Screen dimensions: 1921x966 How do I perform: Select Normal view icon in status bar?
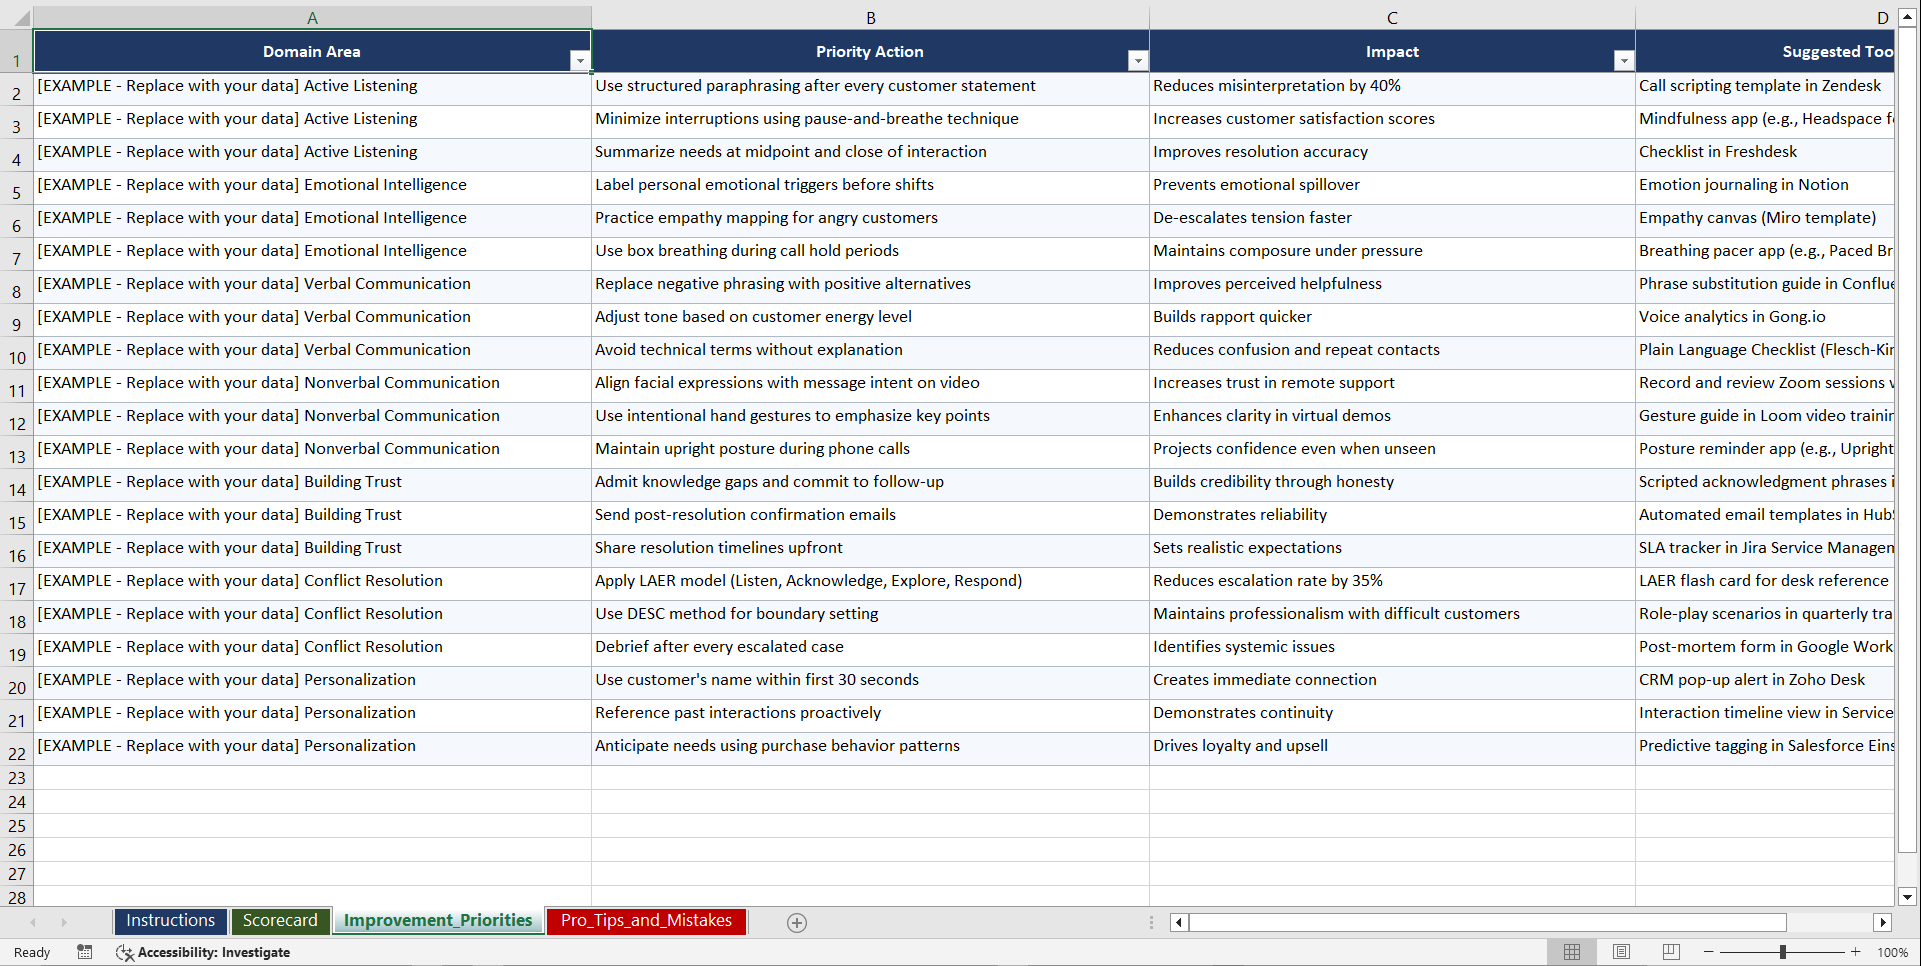click(1571, 951)
